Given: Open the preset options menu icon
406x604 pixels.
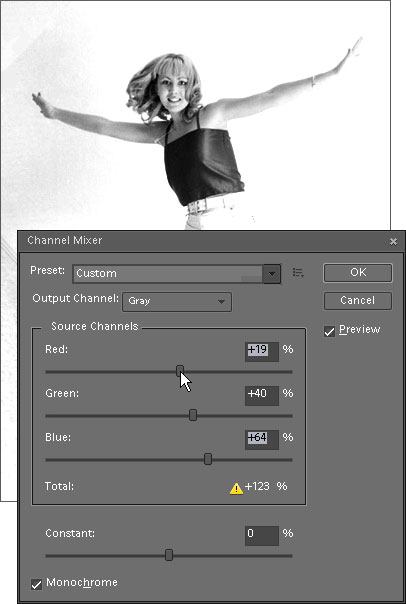Looking at the screenshot, I should pos(298,273).
